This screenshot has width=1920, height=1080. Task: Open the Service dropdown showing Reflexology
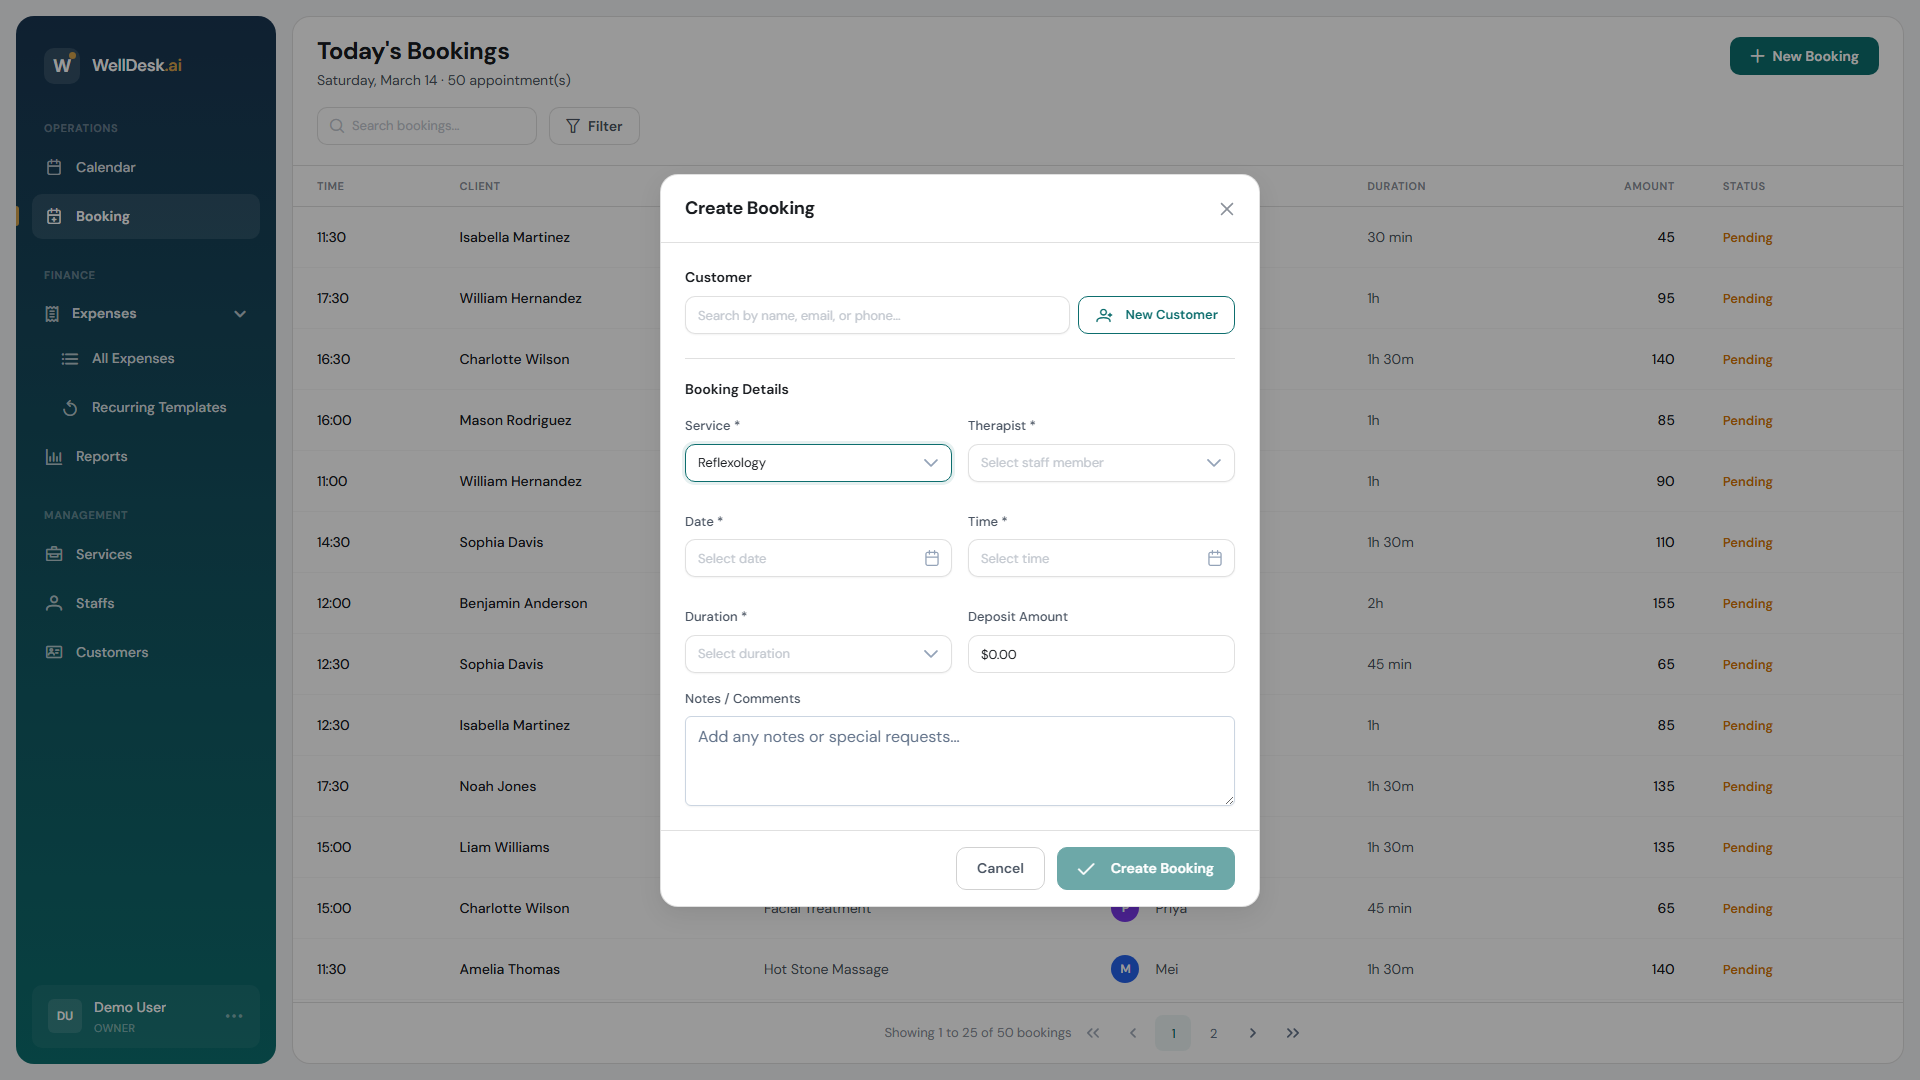click(817, 462)
